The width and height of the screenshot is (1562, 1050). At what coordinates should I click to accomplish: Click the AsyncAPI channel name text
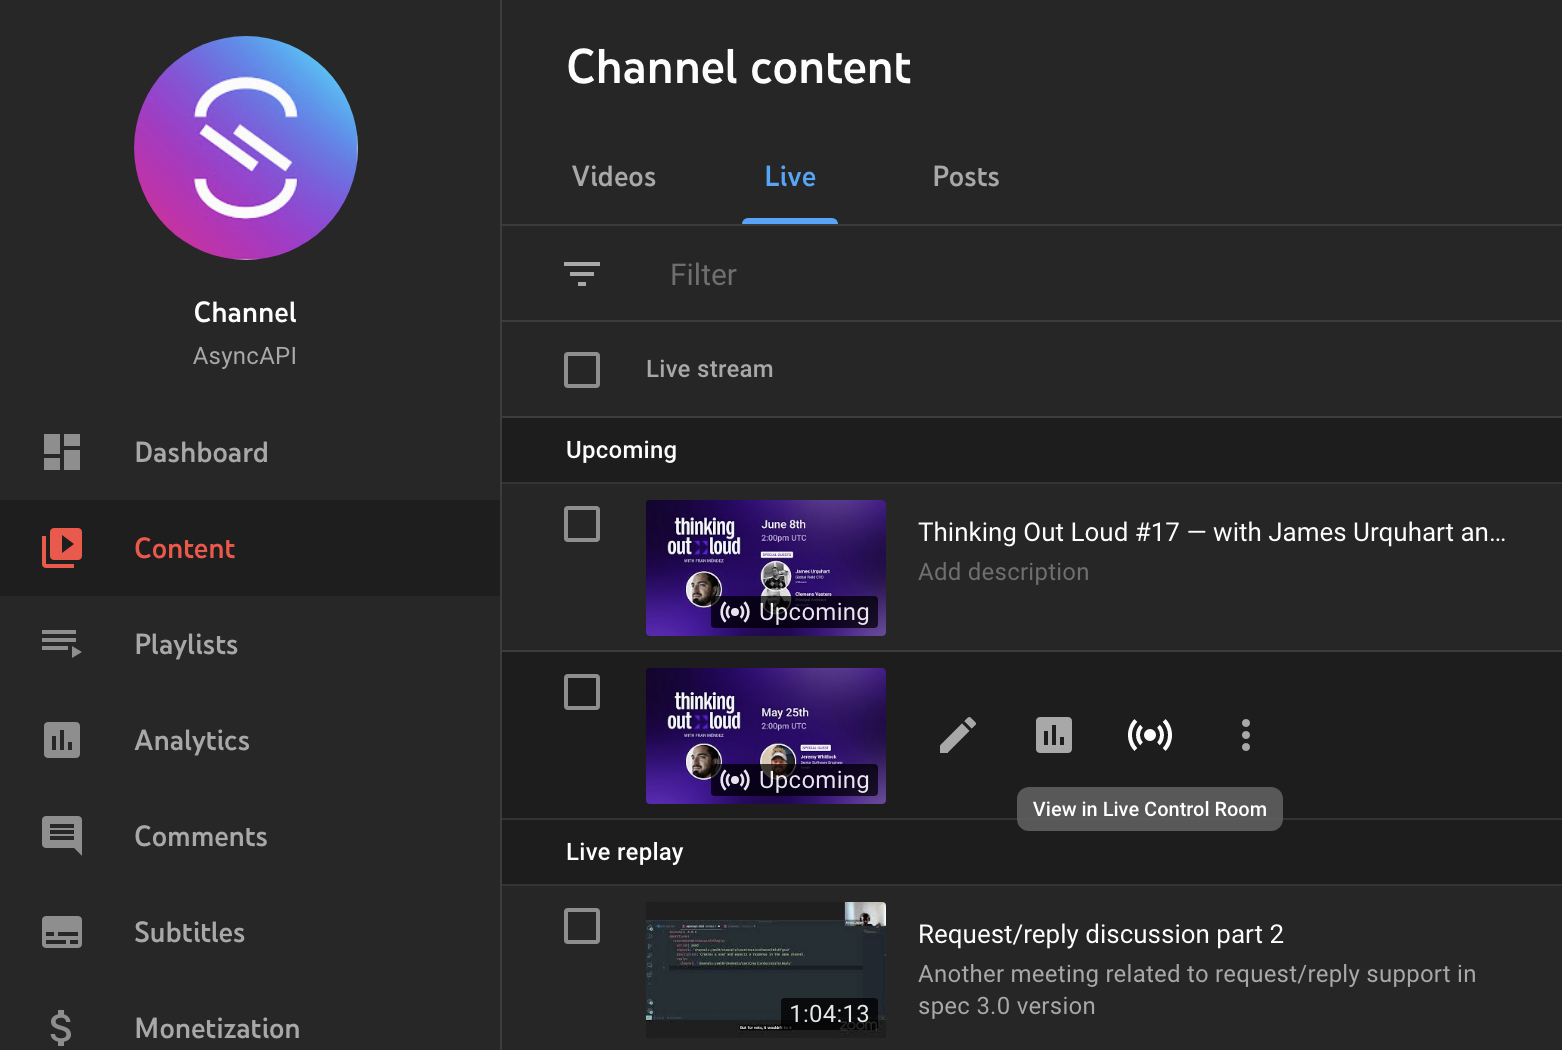point(245,356)
